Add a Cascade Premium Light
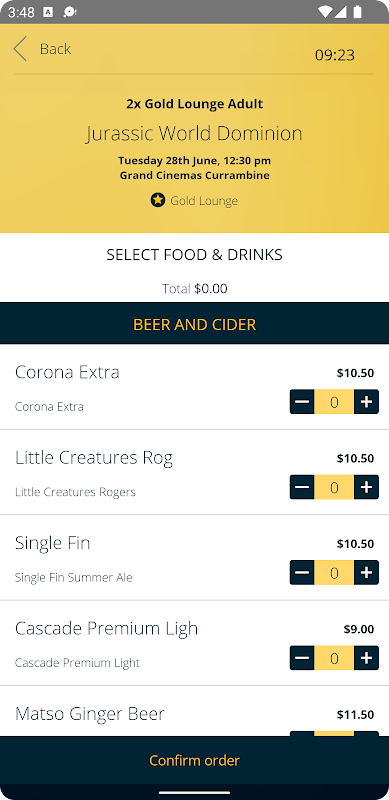The height and width of the screenshot is (800, 389). [x=366, y=658]
